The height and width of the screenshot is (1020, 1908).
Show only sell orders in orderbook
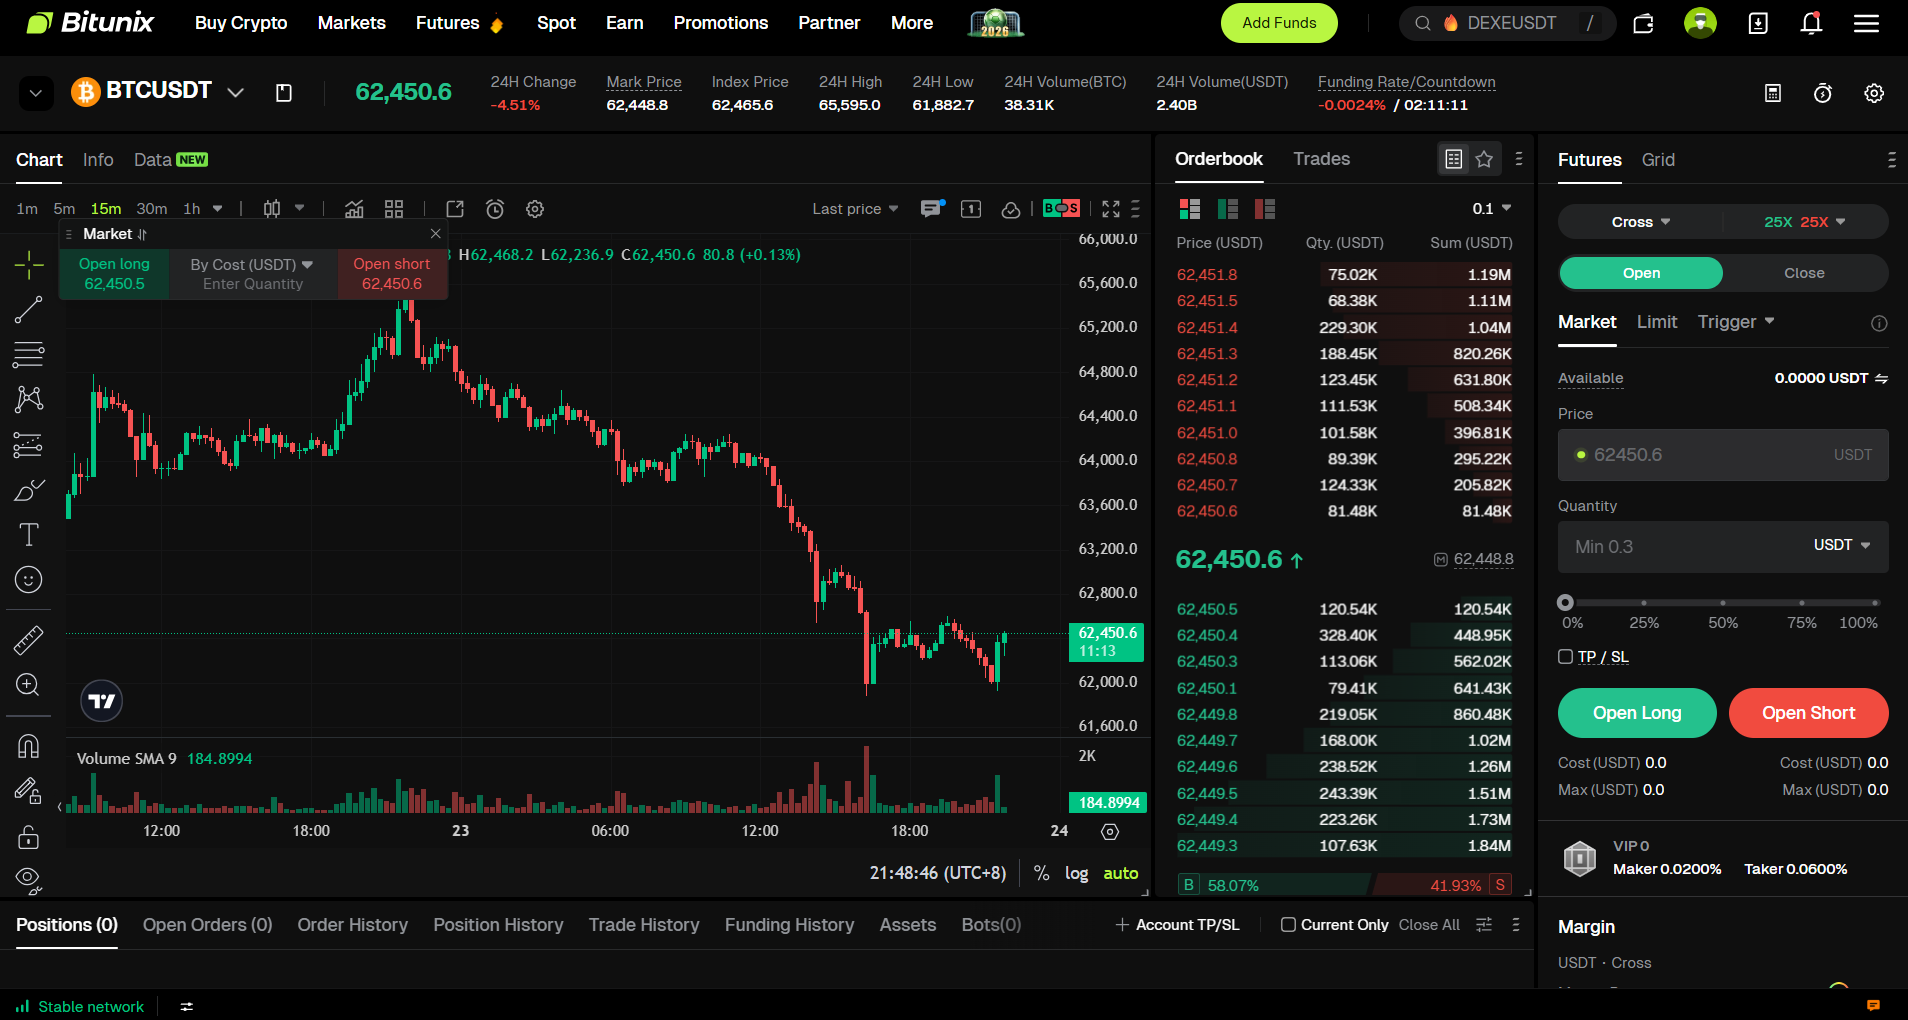[1265, 209]
